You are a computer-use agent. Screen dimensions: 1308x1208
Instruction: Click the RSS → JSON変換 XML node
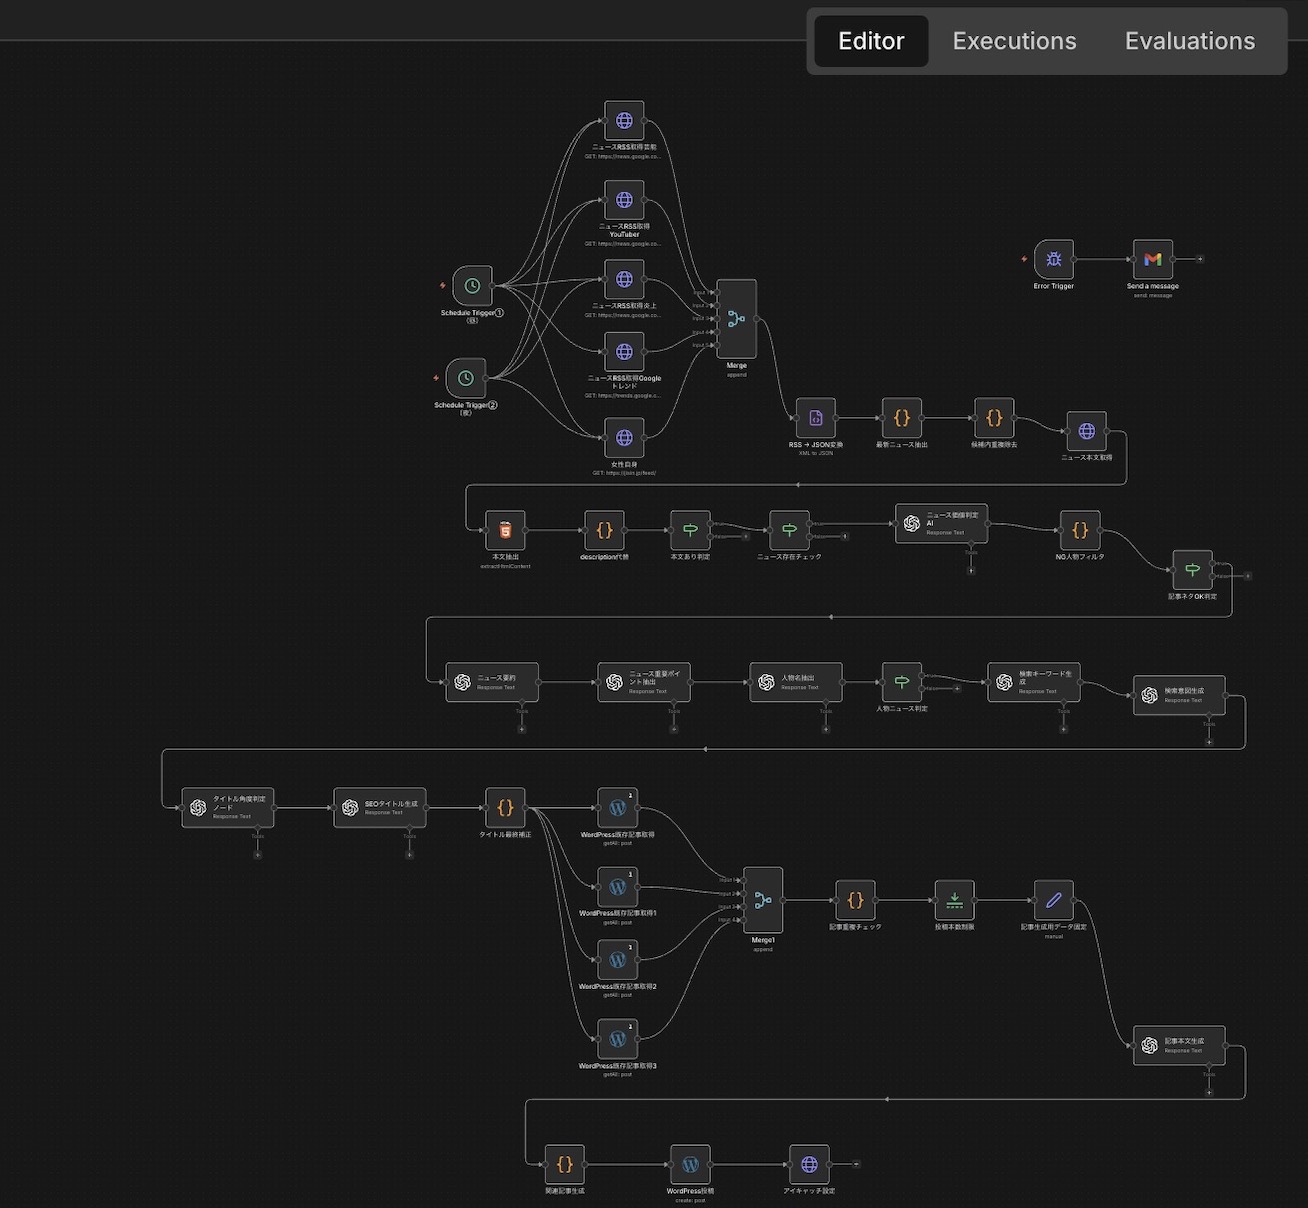(x=816, y=418)
